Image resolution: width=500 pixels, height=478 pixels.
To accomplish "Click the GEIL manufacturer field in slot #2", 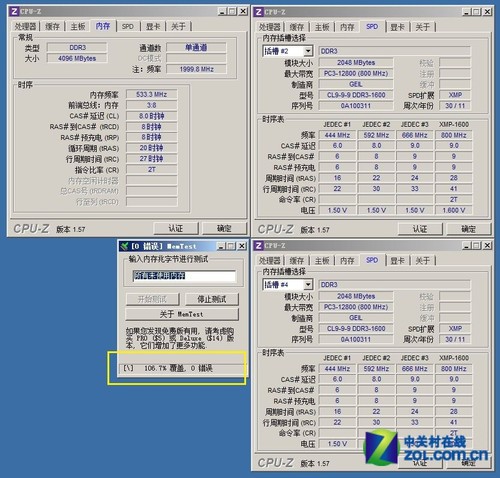I will point(356,84).
